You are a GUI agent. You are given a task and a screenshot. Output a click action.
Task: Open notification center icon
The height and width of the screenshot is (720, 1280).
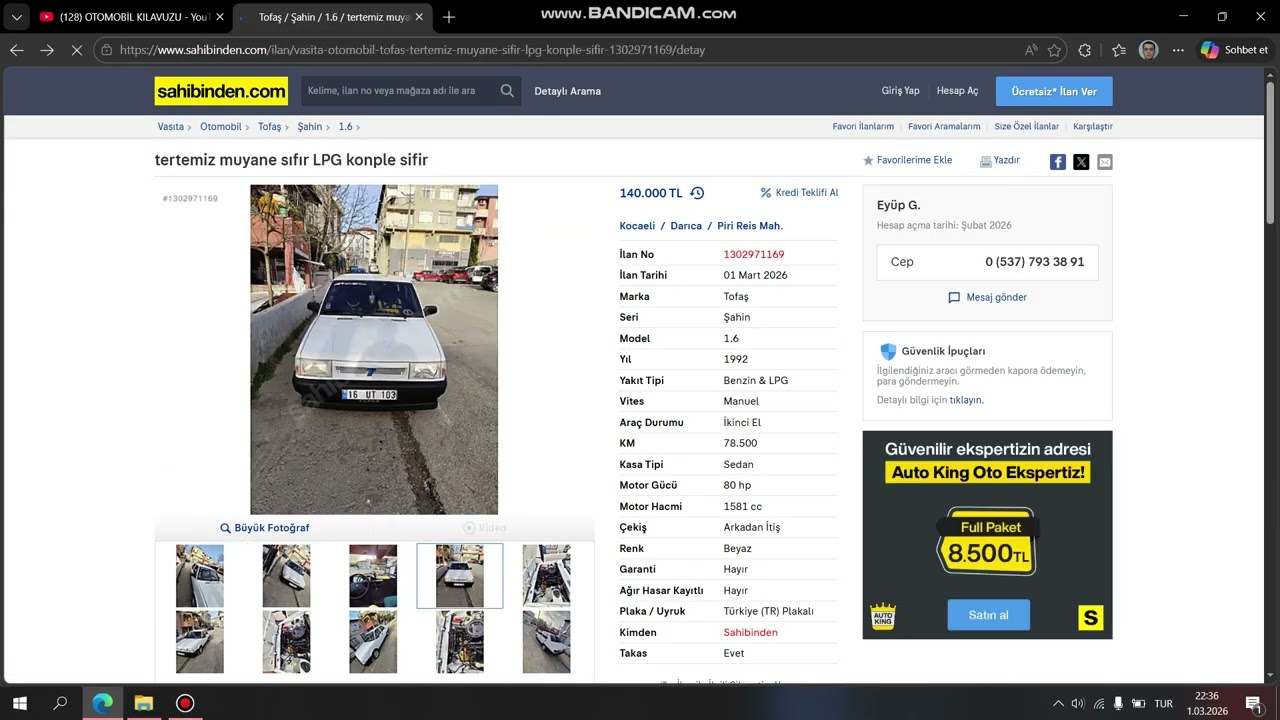click(1253, 704)
